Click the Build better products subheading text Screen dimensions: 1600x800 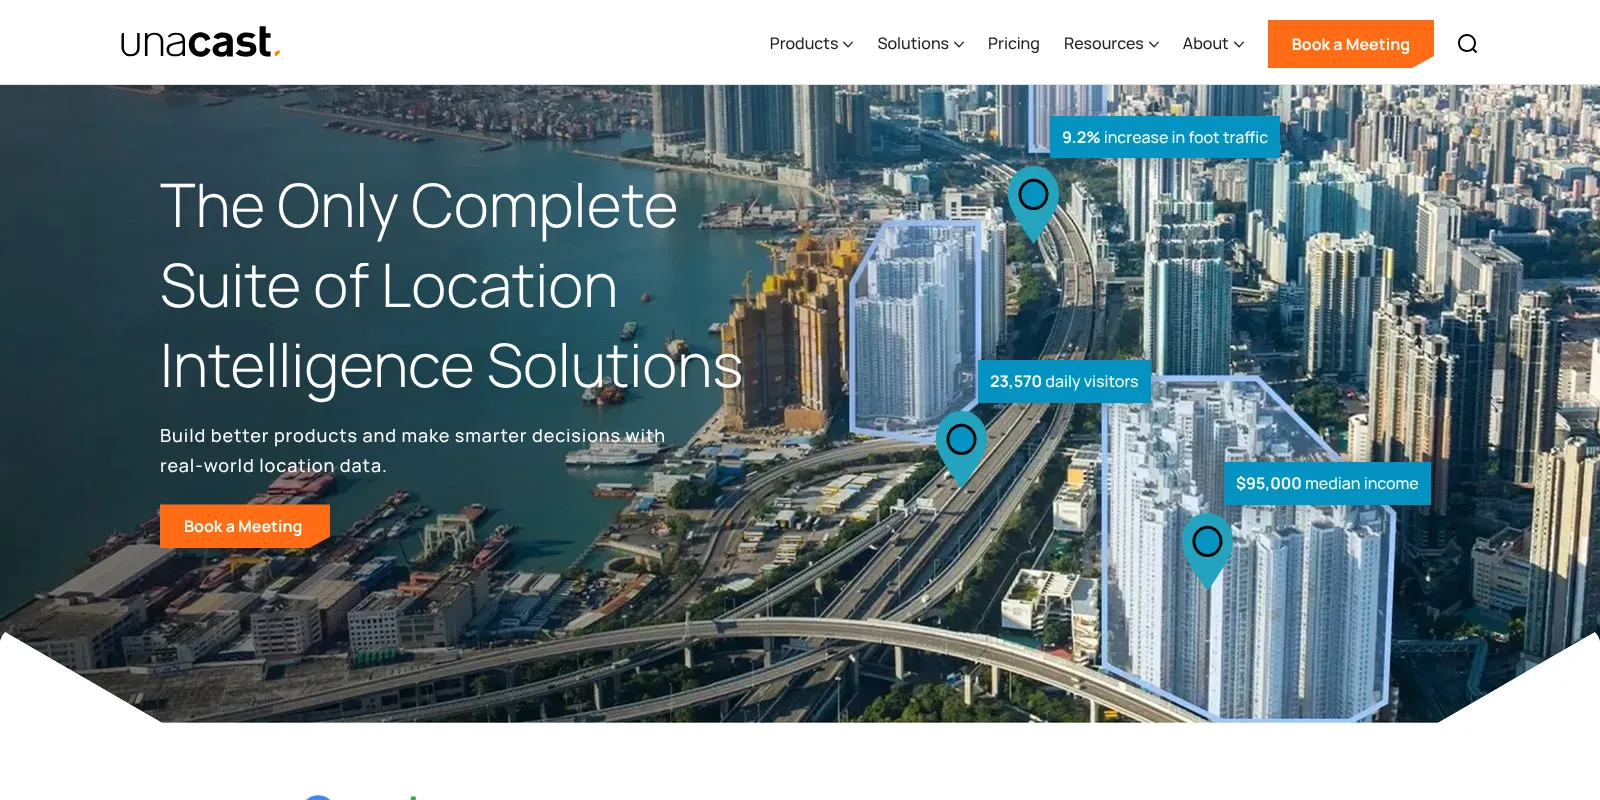(412, 450)
